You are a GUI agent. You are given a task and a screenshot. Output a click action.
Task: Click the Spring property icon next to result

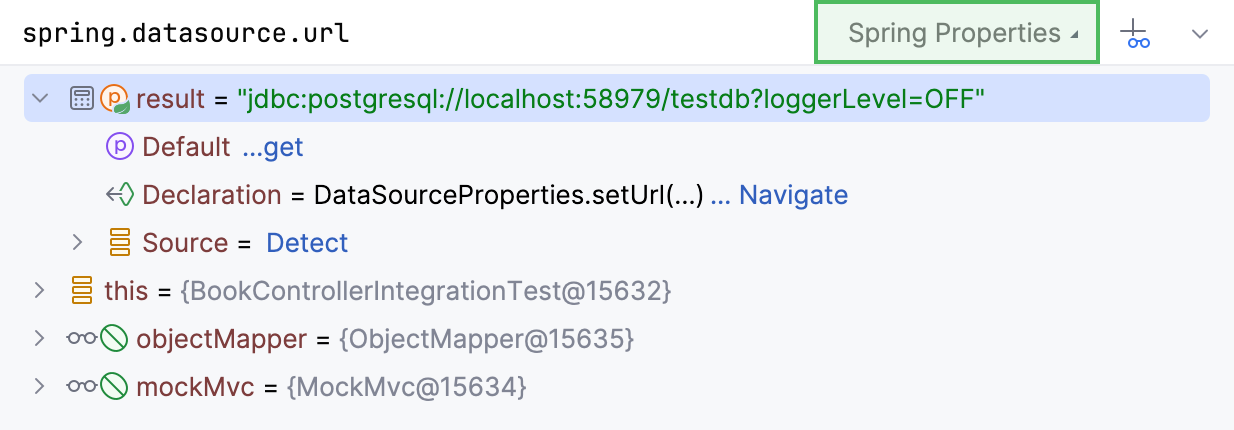pos(116,98)
